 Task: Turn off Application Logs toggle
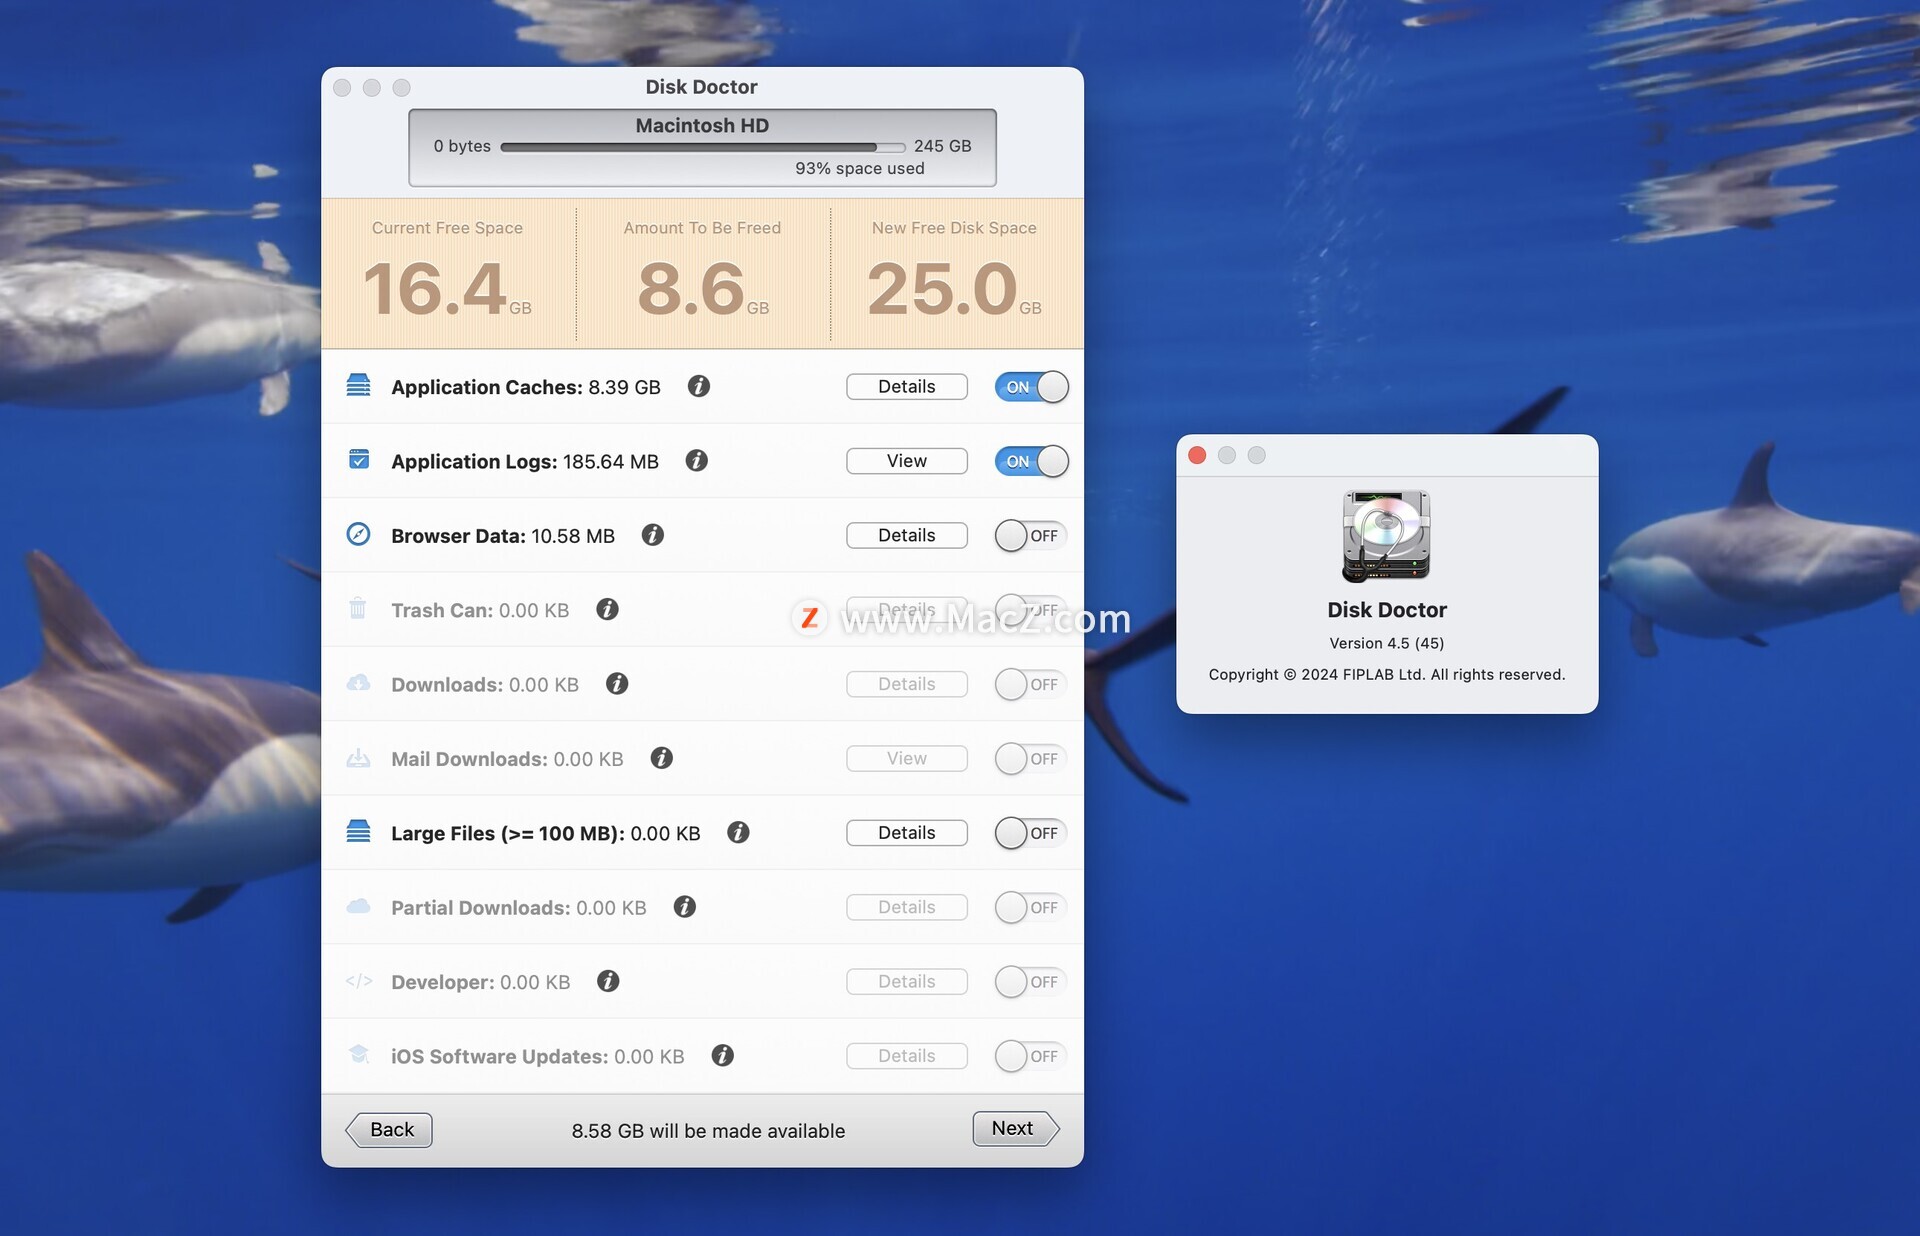(1031, 461)
